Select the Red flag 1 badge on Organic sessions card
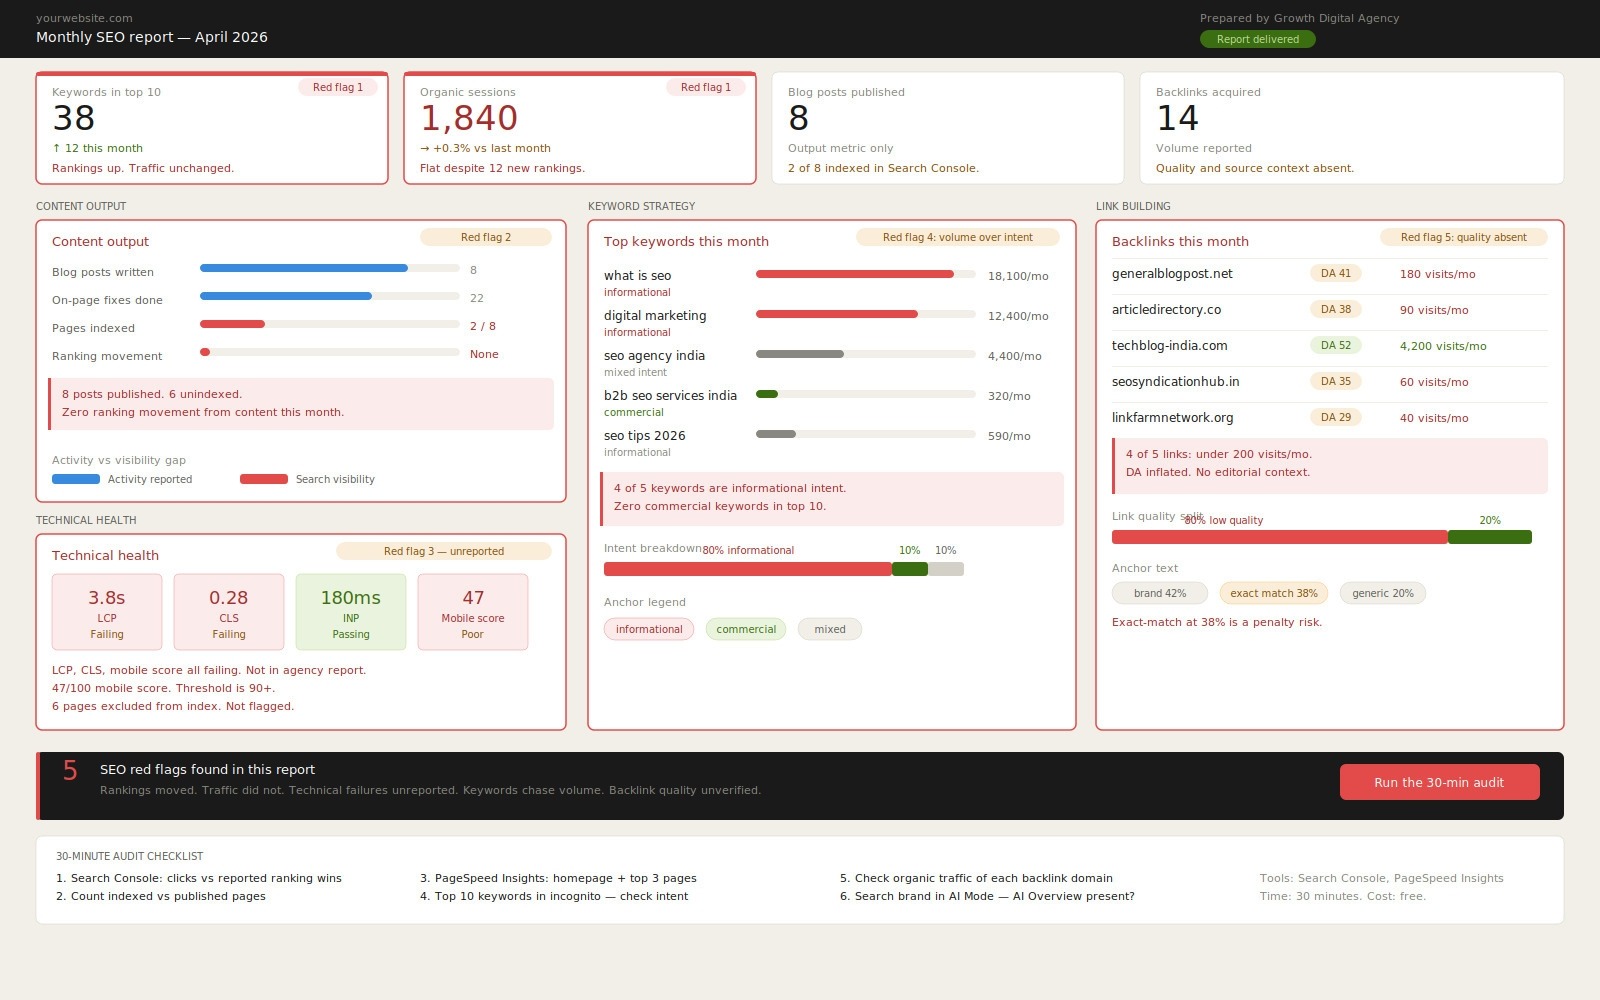The image size is (1600, 1000). pos(706,87)
